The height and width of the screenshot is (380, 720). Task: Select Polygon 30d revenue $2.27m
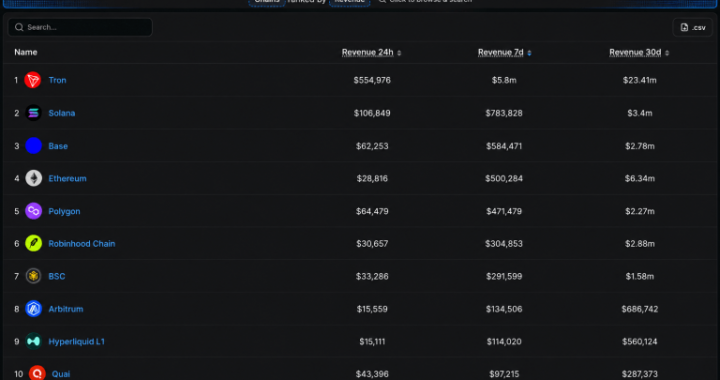coord(640,211)
